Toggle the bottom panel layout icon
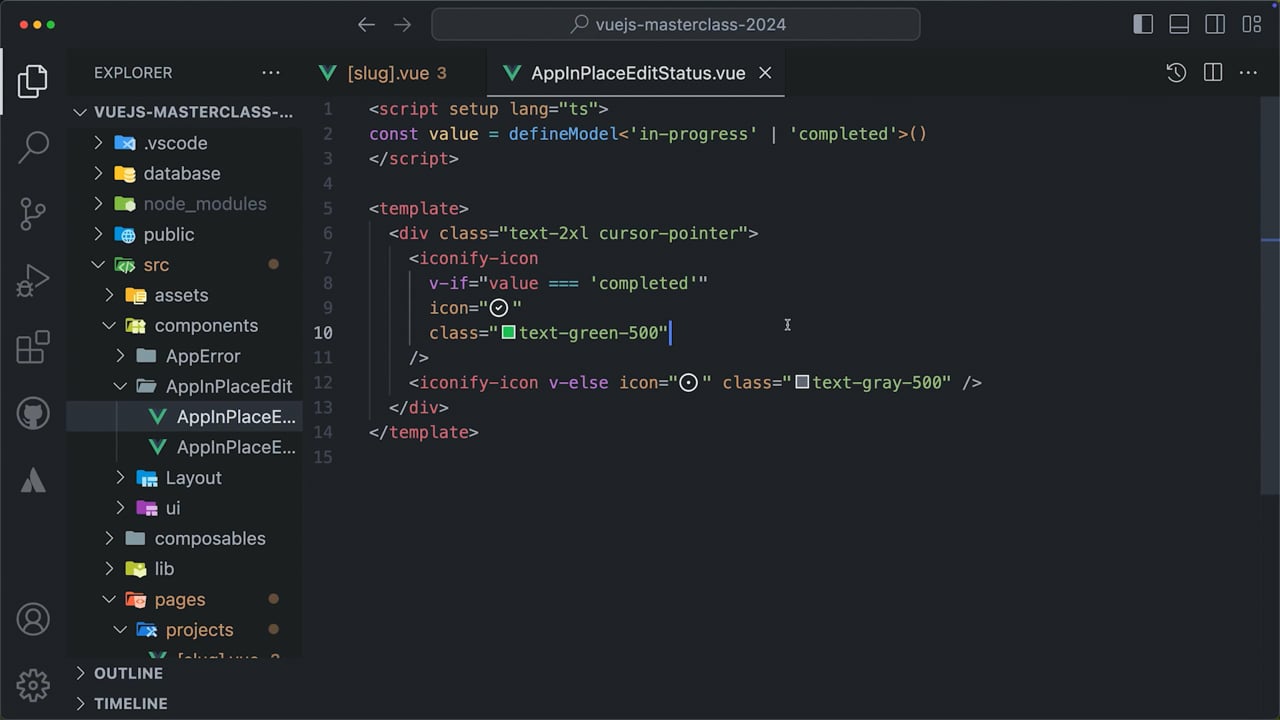Screen dimensions: 1280x720 (x=1179, y=24)
